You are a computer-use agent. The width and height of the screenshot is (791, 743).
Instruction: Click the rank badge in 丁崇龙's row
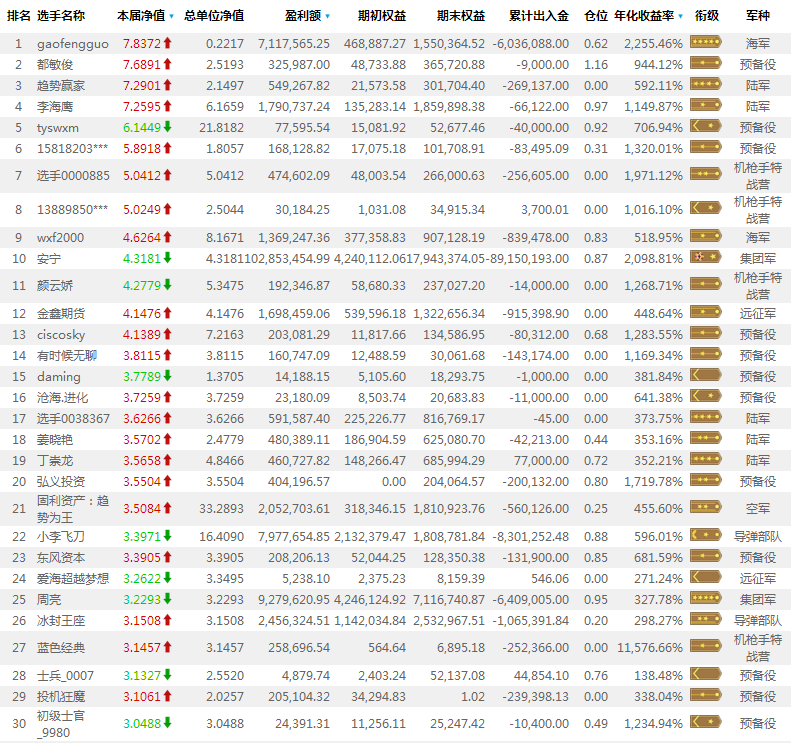[x=706, y=459]
